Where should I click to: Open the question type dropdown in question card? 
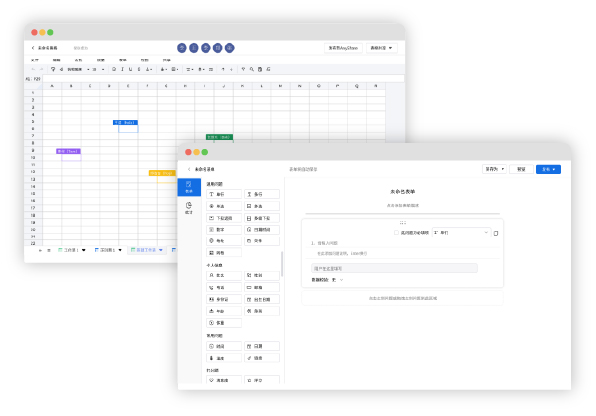pos(461,232)
